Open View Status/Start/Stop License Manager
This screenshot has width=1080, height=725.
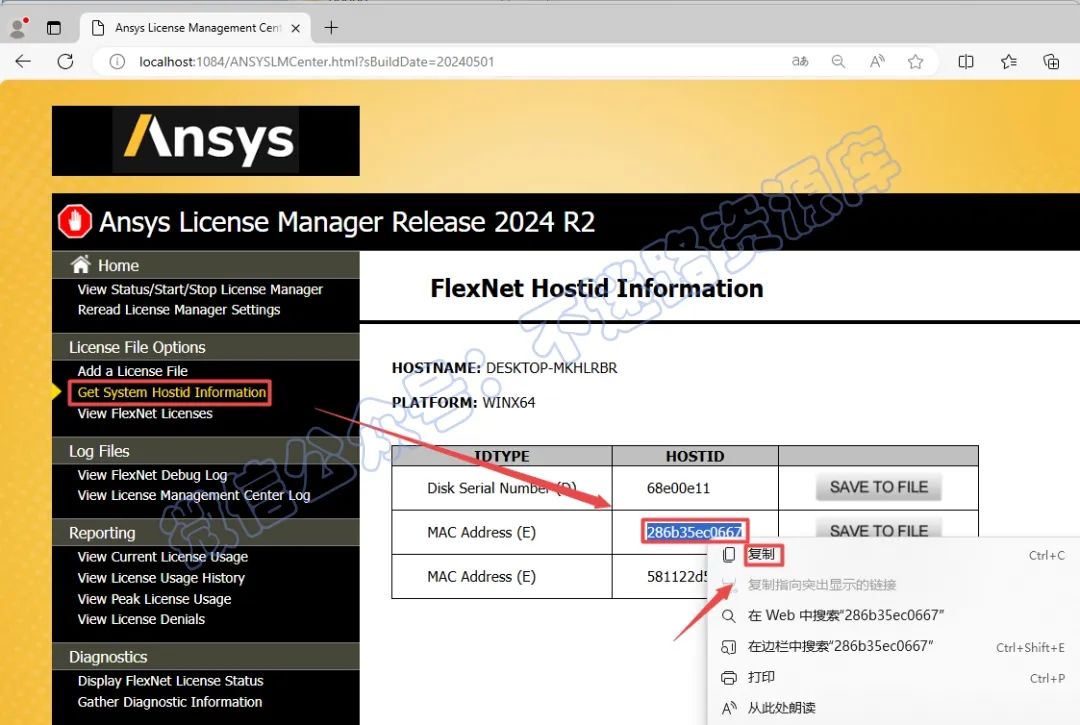200,289
